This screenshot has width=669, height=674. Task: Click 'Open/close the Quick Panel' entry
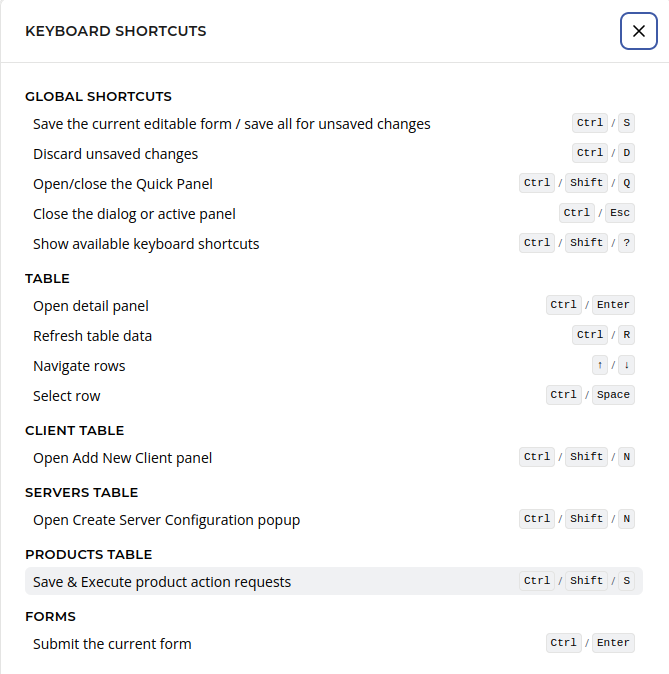tap(334, 184)
